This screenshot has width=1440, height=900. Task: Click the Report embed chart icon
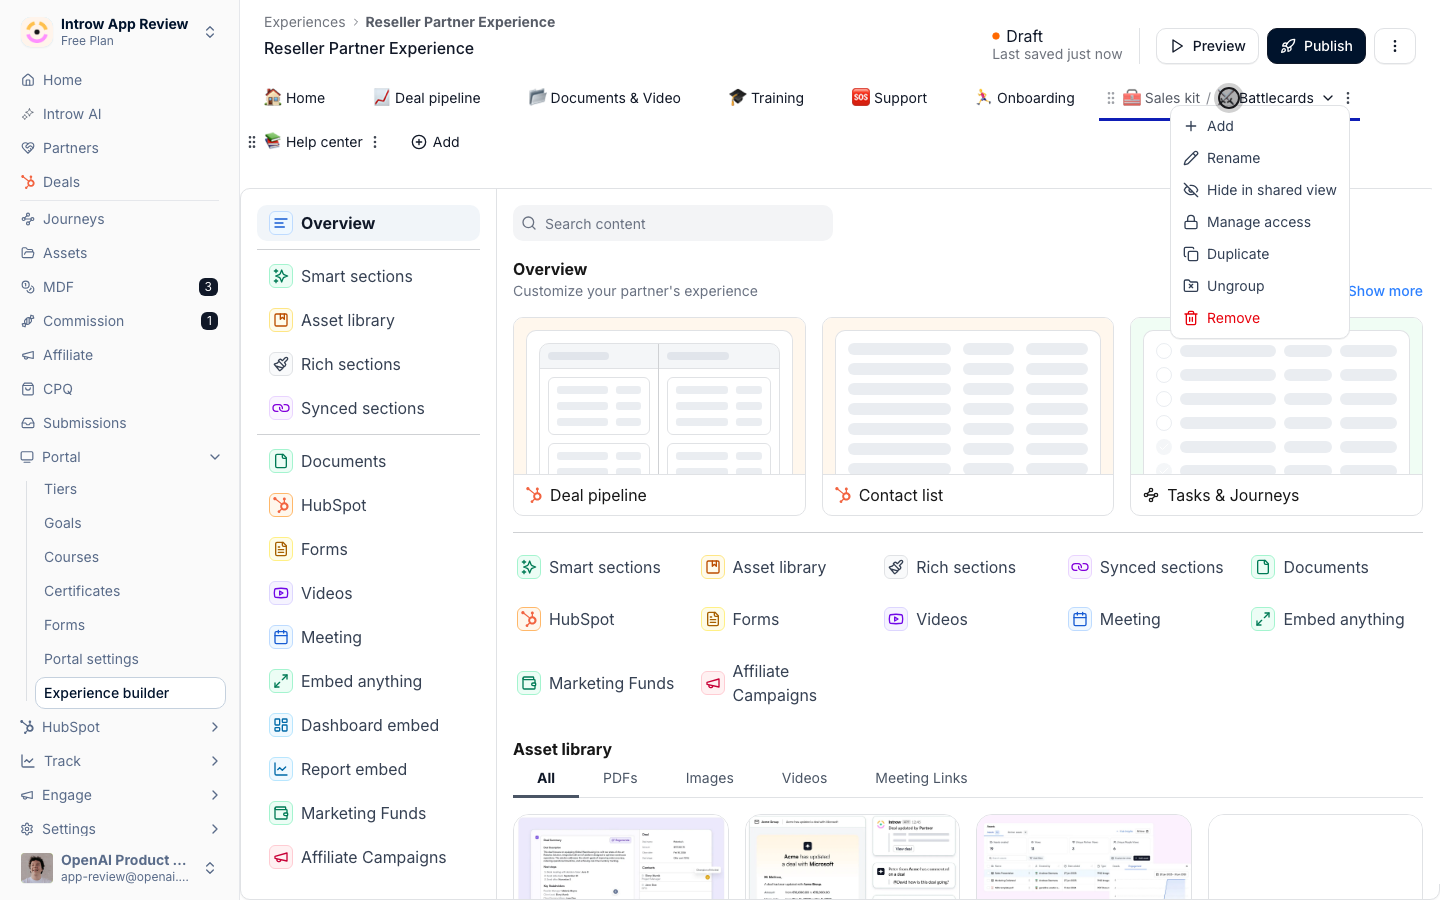[x=281, y=769]
